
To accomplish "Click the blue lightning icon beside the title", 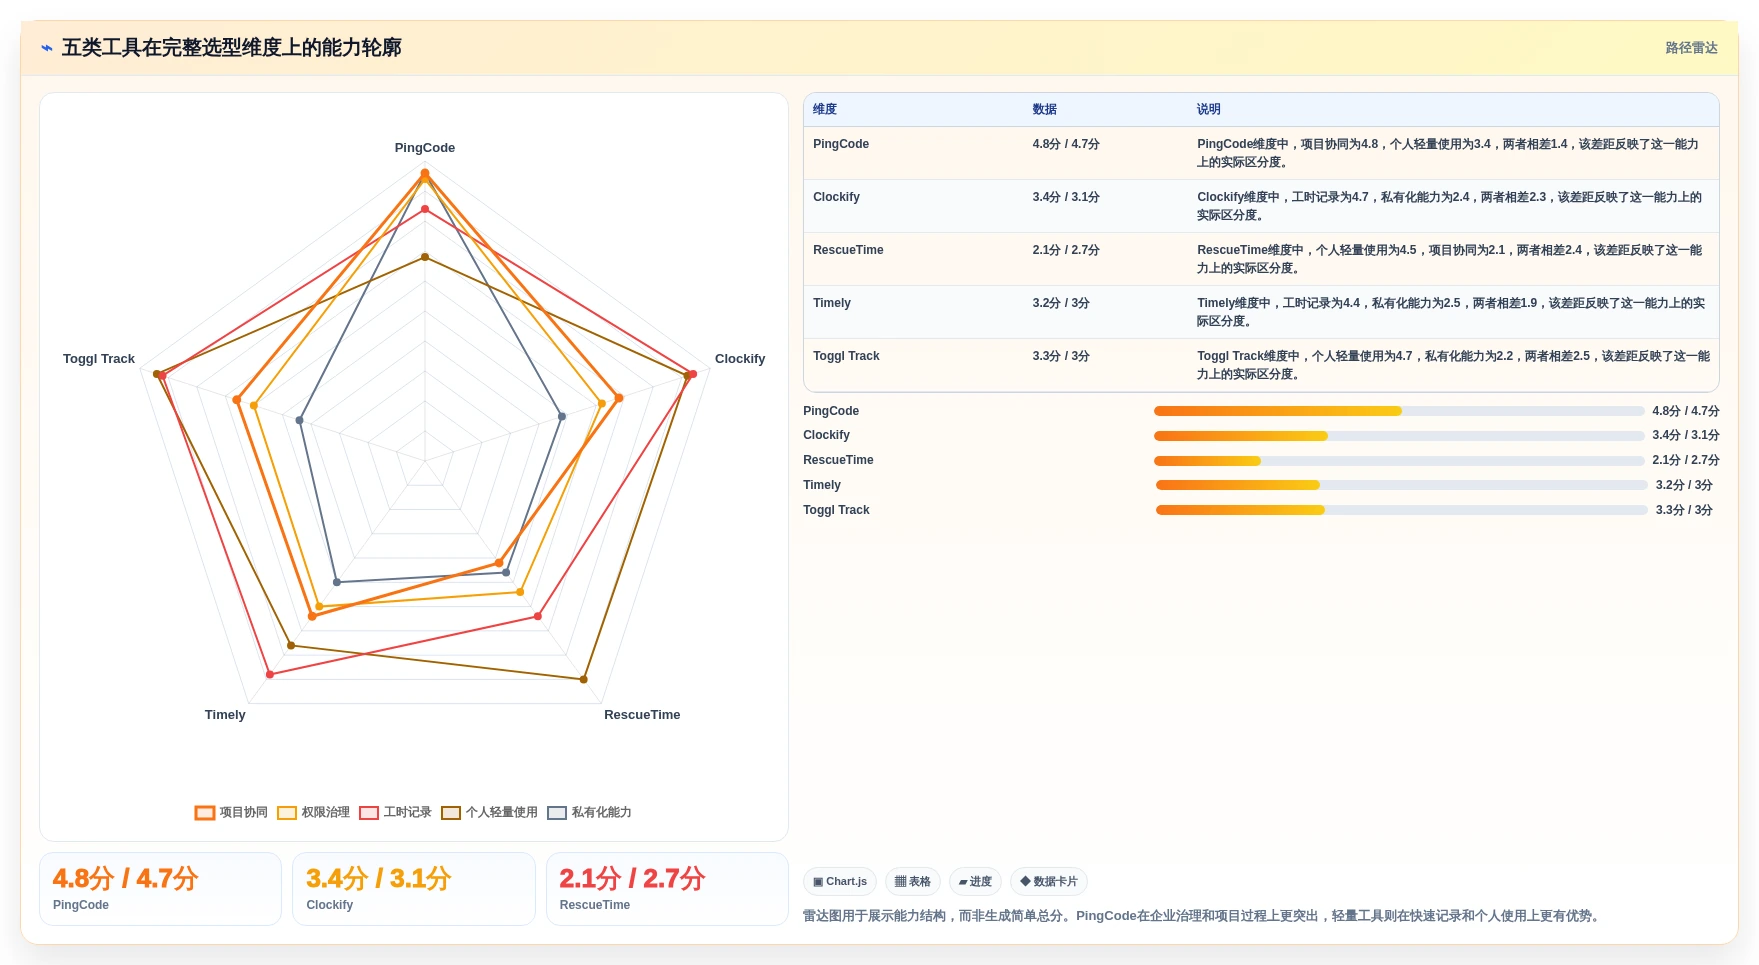I will (x=47, y=48).
